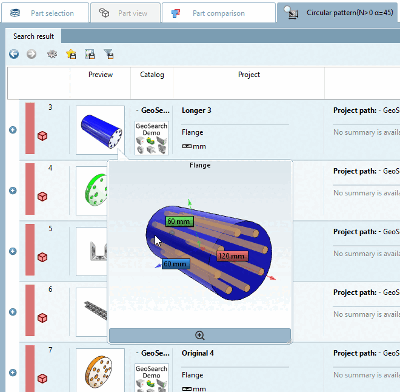Click the GeoSe... catalog text in row 7

pos(153,353)
